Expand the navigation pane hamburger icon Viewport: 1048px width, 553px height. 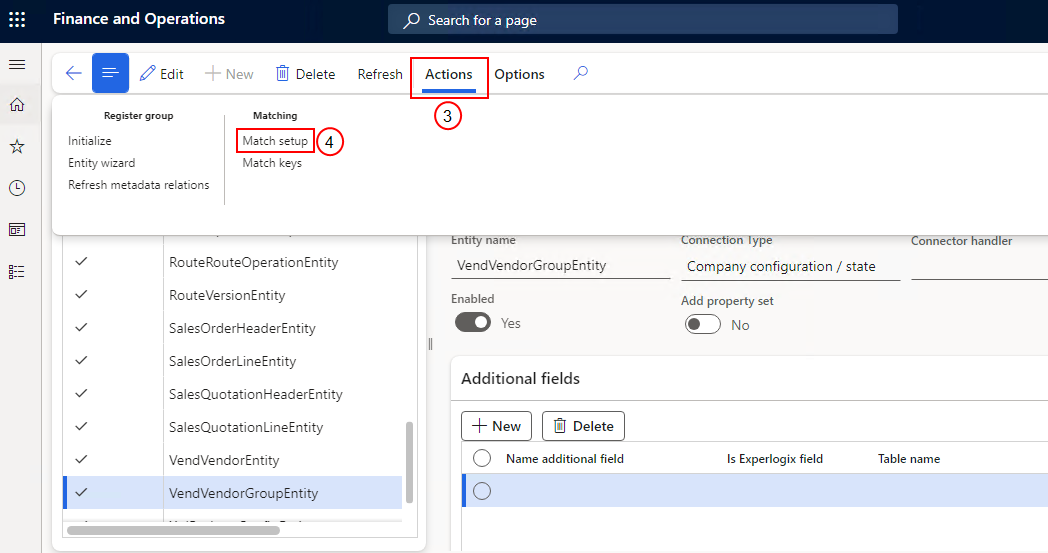tap(17, 64)
